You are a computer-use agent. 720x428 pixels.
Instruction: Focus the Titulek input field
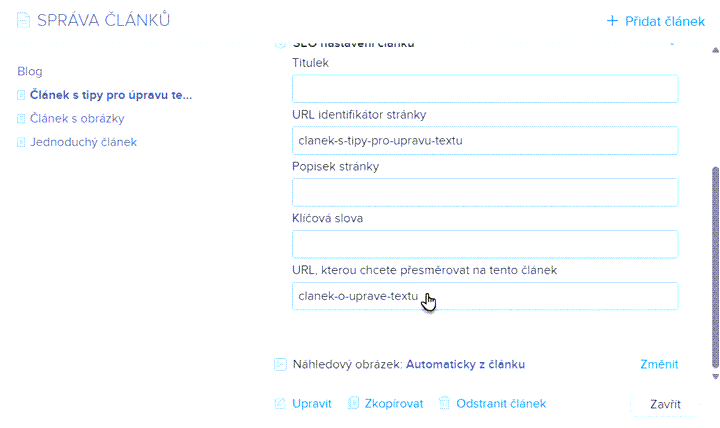point(485,89)
